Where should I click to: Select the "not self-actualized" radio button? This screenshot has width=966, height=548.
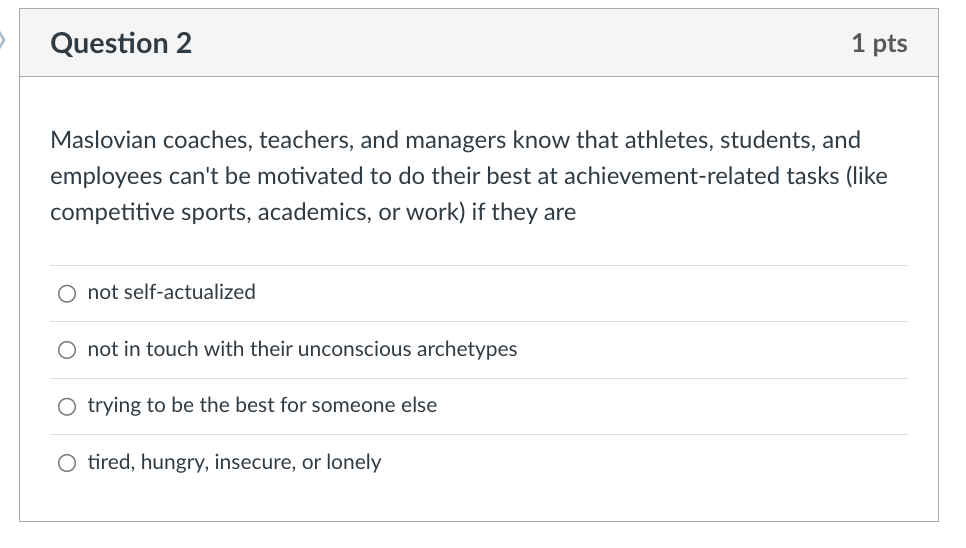pos(67,294)
